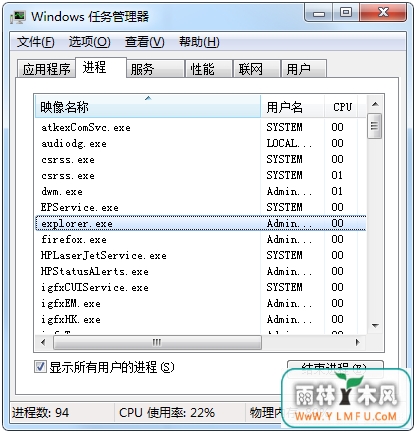Sort processes by CPU column header
This screenshot has width=416, height=433.
pyautogui.click(x=341, y=107)
